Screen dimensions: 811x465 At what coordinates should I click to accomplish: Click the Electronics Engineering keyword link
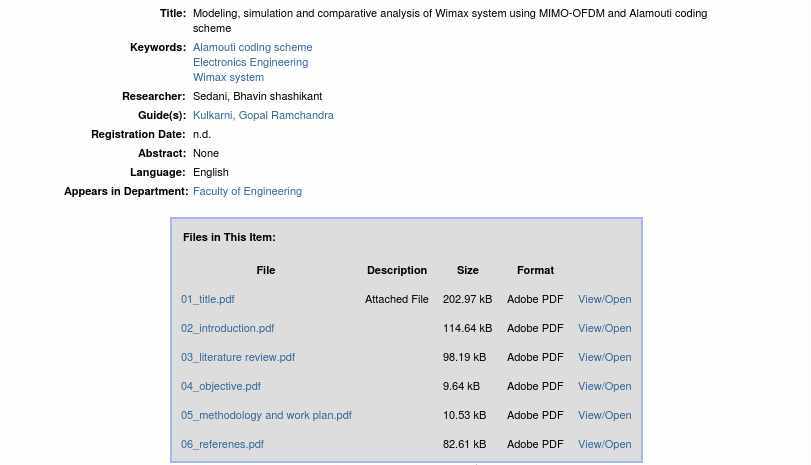(250, 62)
